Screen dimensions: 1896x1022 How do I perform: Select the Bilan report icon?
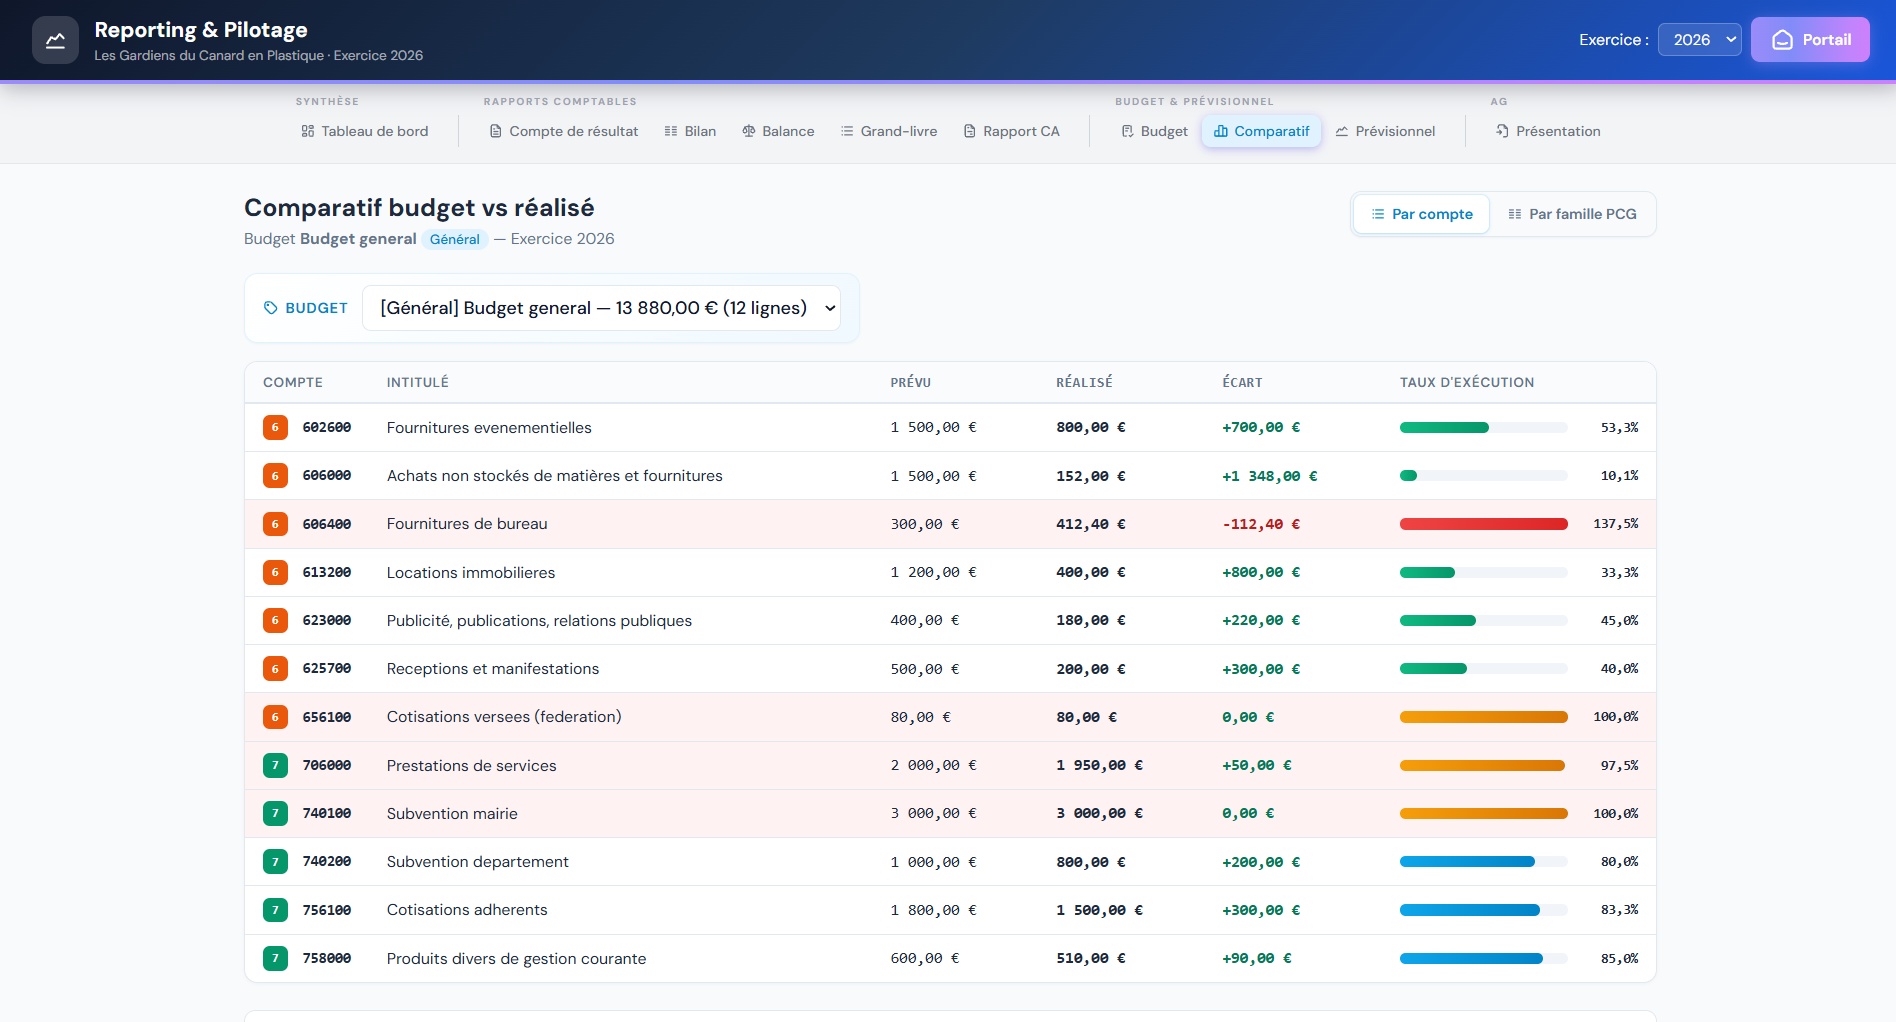(668, 130)
